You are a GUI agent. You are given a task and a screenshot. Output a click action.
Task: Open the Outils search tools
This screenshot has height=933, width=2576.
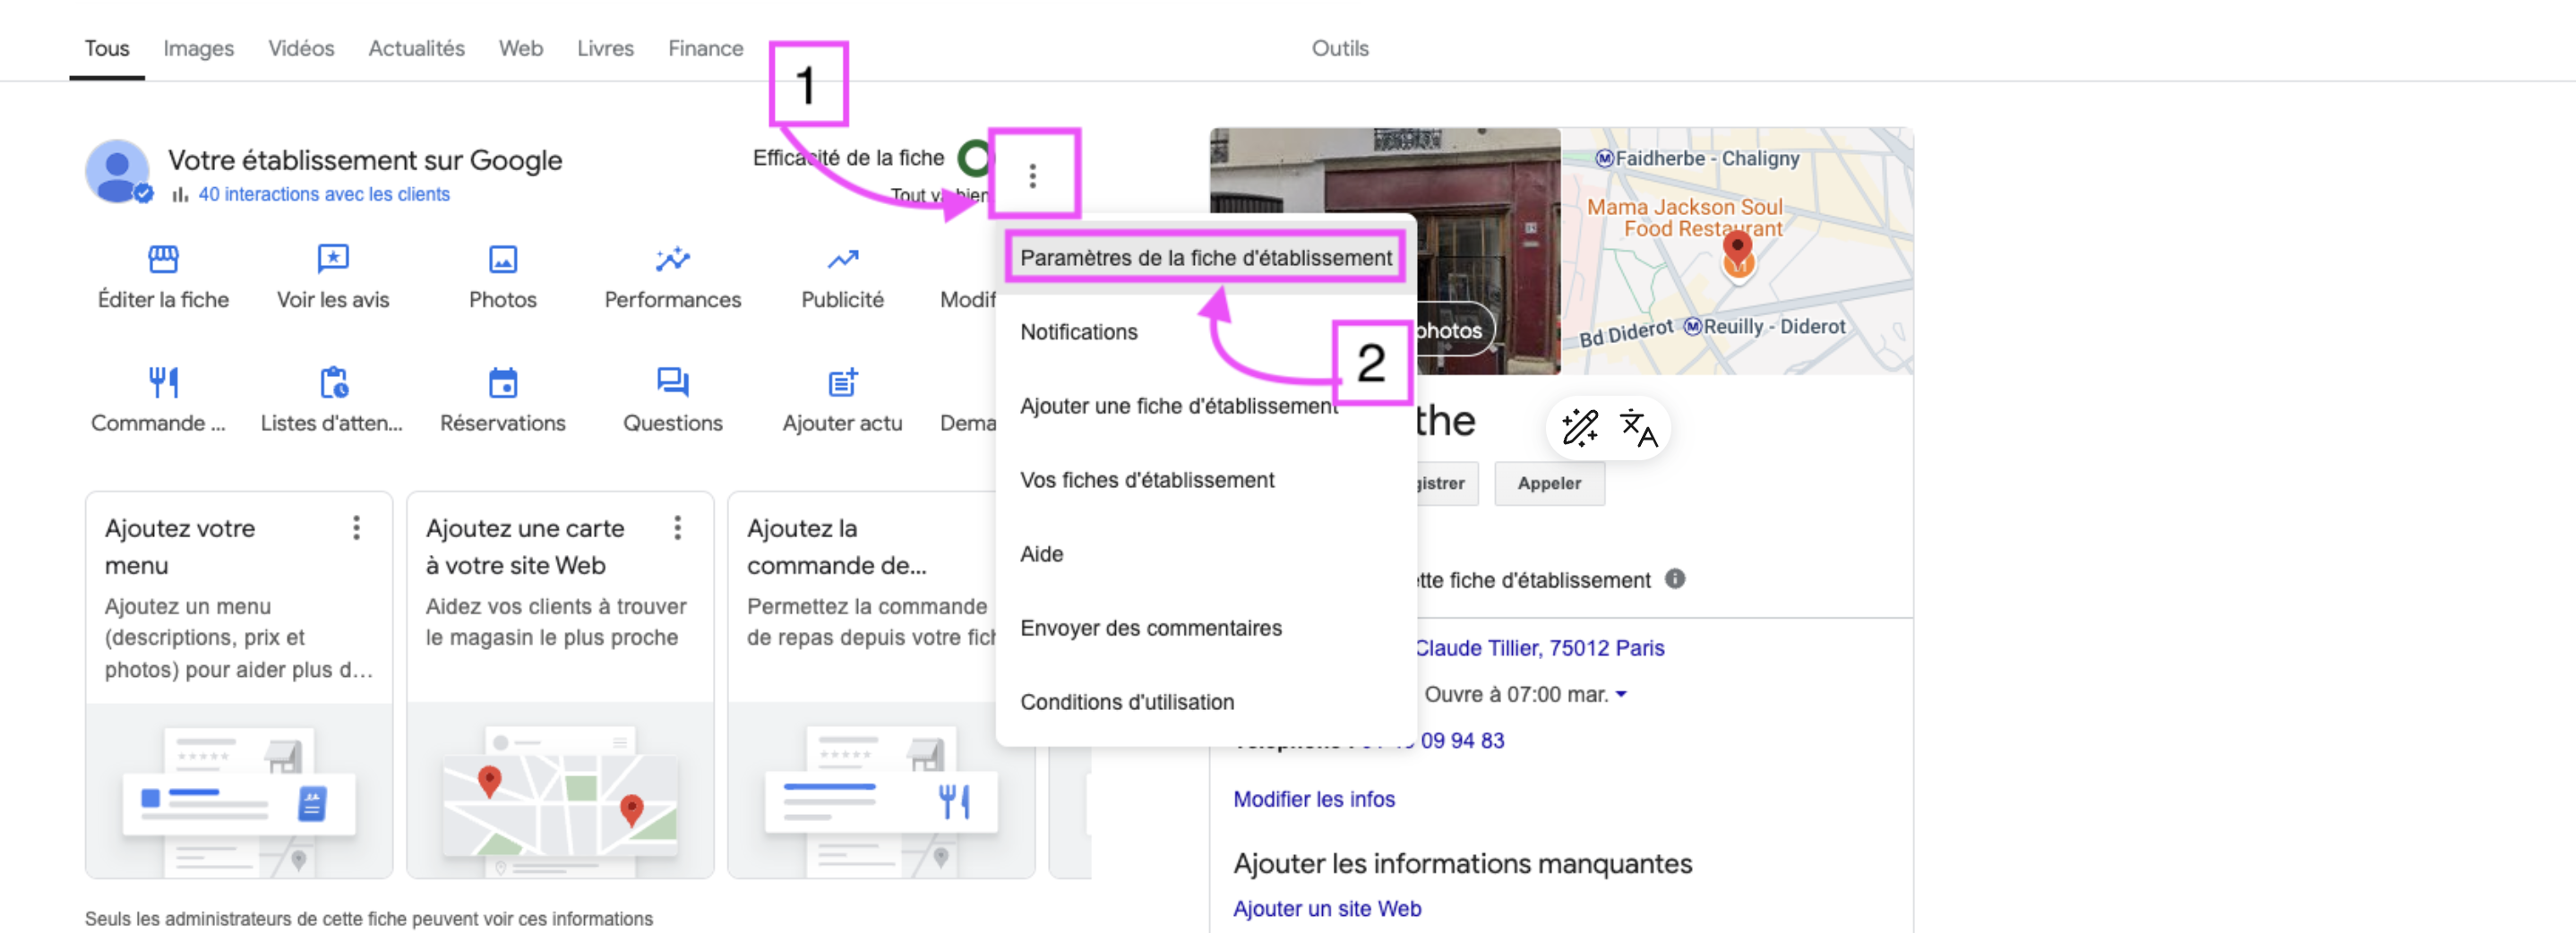point(1339,48)
